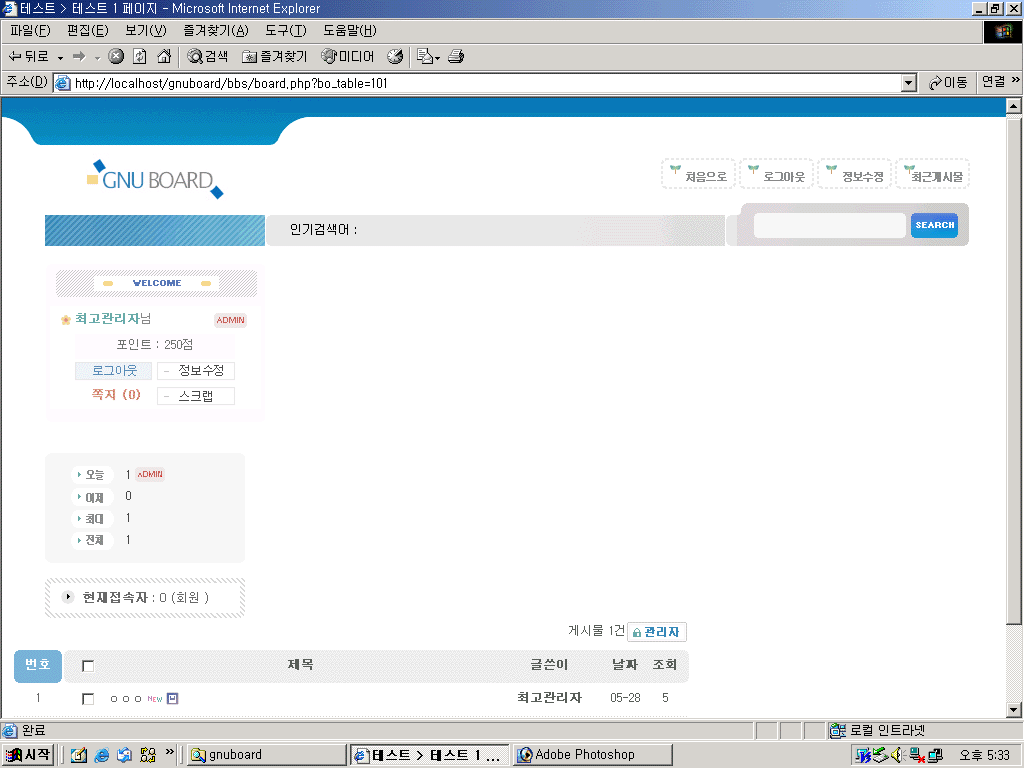
Task: Open the Back button history dropdown arrow
Action: pyautogui.click(x=60, y=58)
